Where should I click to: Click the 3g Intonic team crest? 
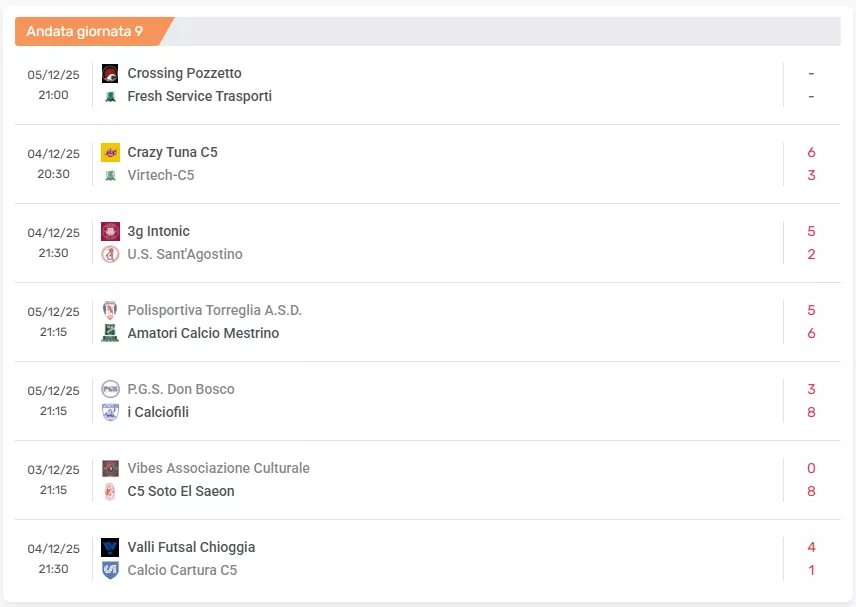[x=110, y=231]
